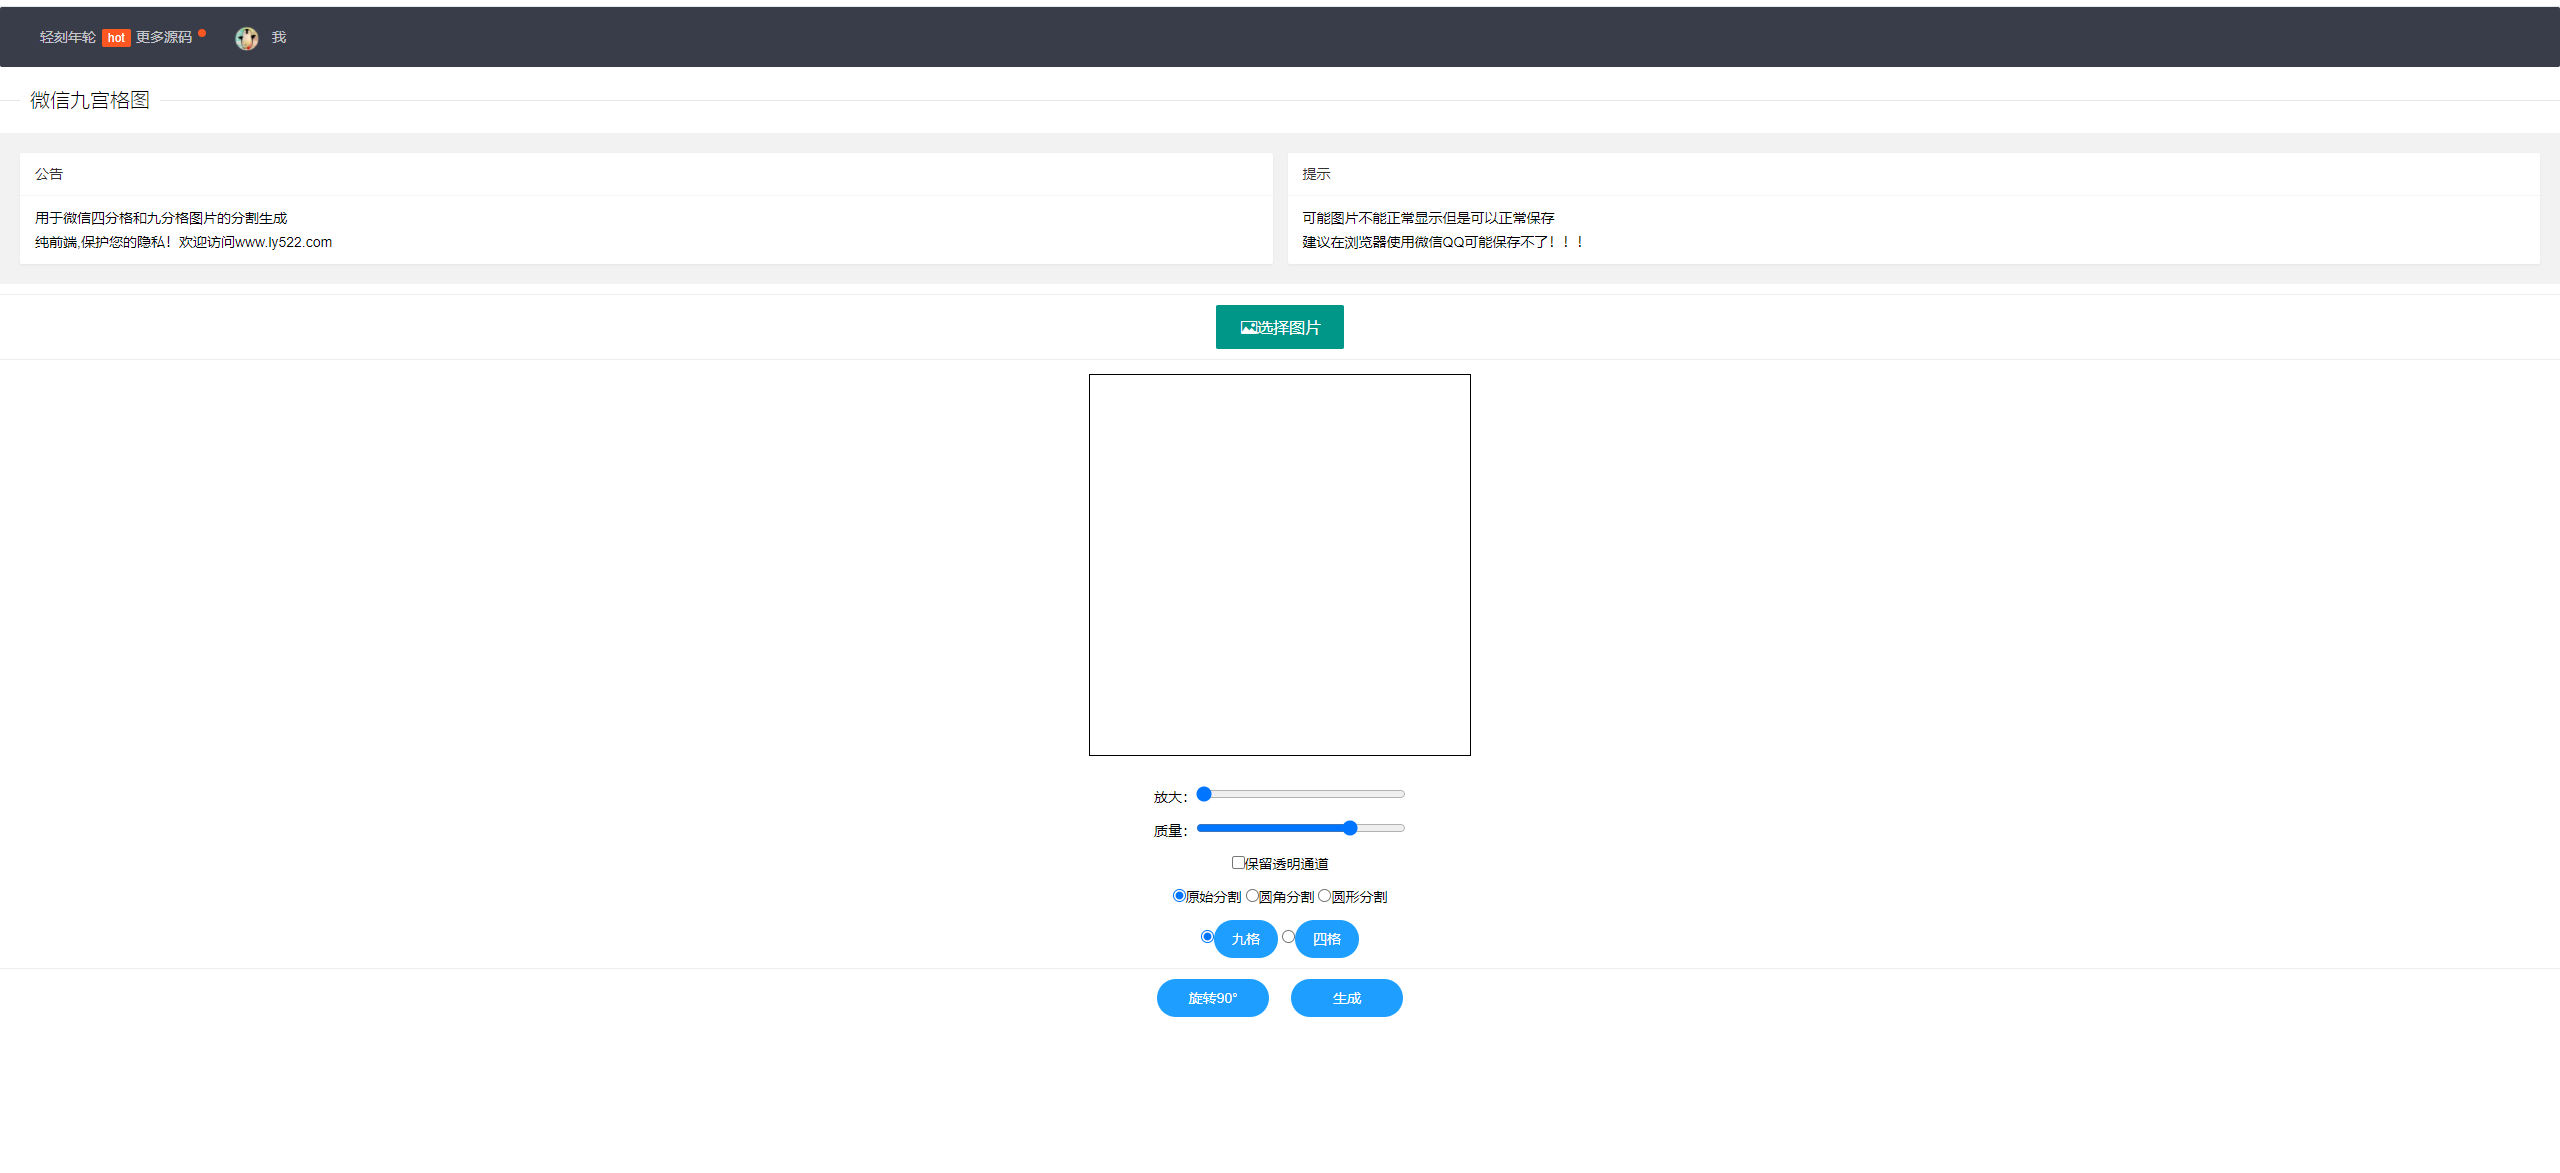Screen dimensions: 2560x1173
Task: Click the 四格 blue pill button
Action: pos(1327,939)
